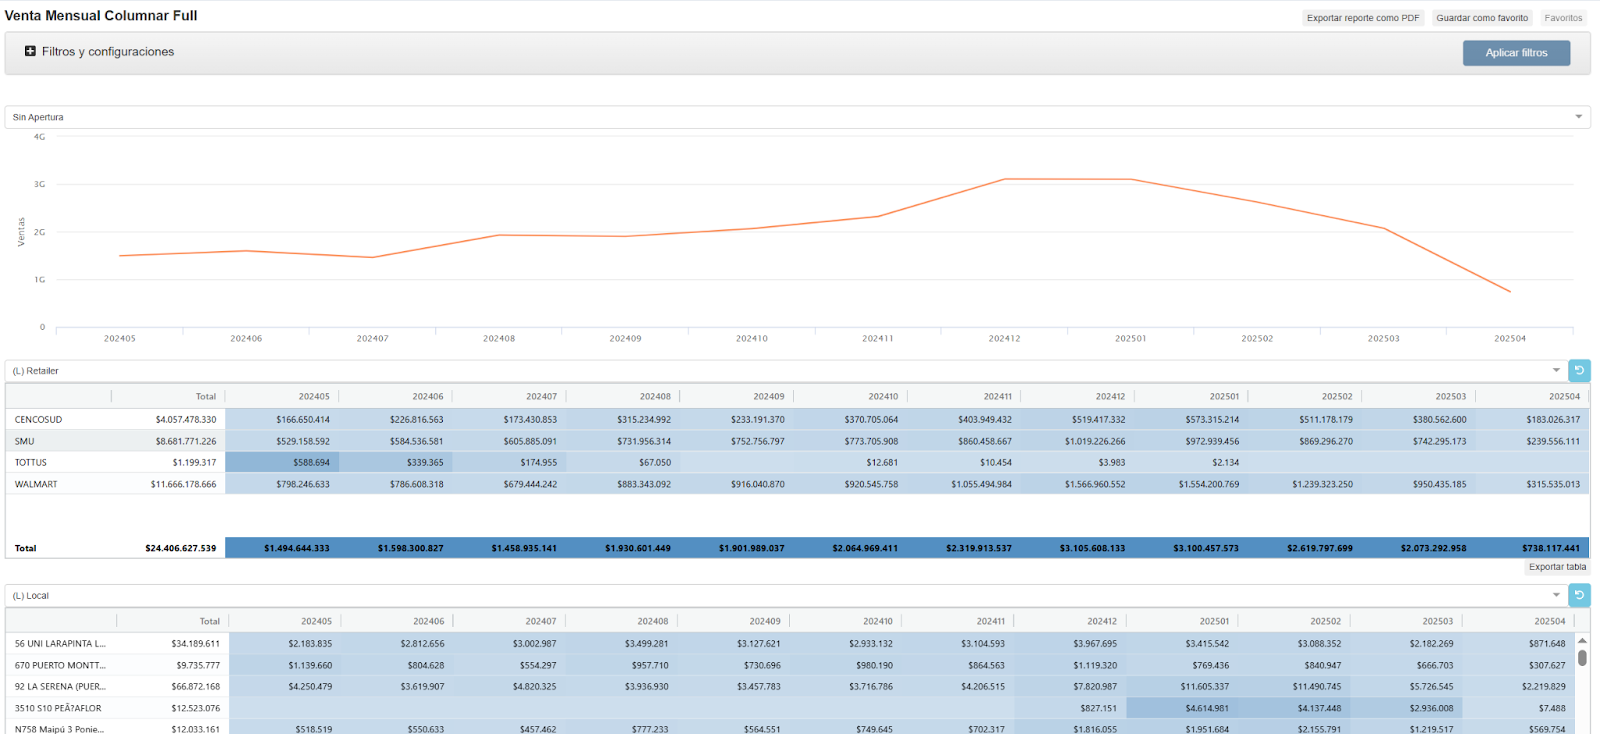
Task: Click Exportar tabla under Retailer table
Action: [1557, 567]
